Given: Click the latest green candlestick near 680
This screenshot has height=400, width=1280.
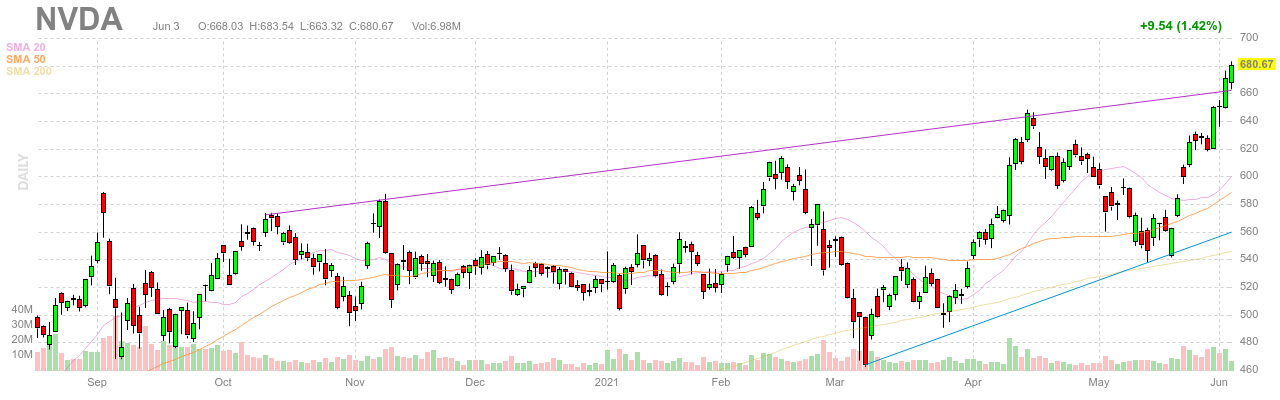Looking at the screenshot, I should 1232,73.
